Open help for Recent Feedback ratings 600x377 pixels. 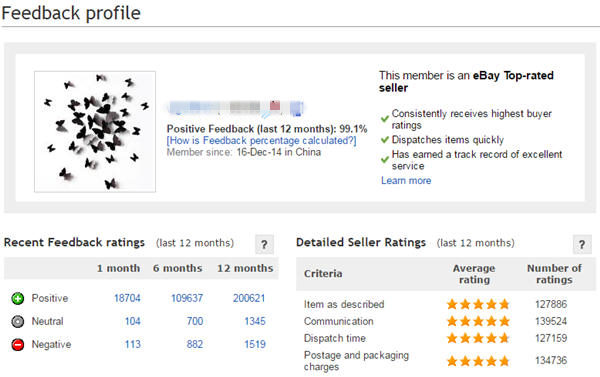264,244
